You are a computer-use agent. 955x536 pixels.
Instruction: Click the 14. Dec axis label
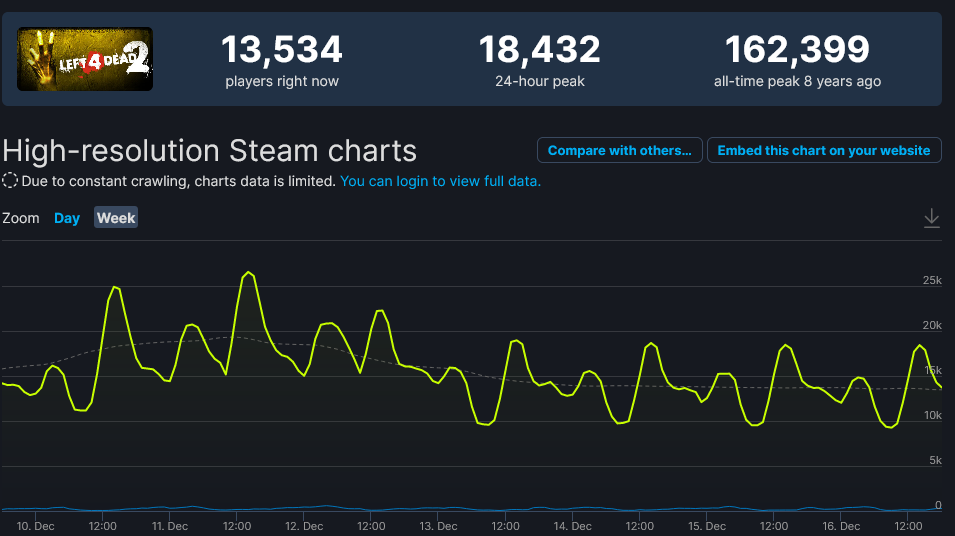point(573,526)
